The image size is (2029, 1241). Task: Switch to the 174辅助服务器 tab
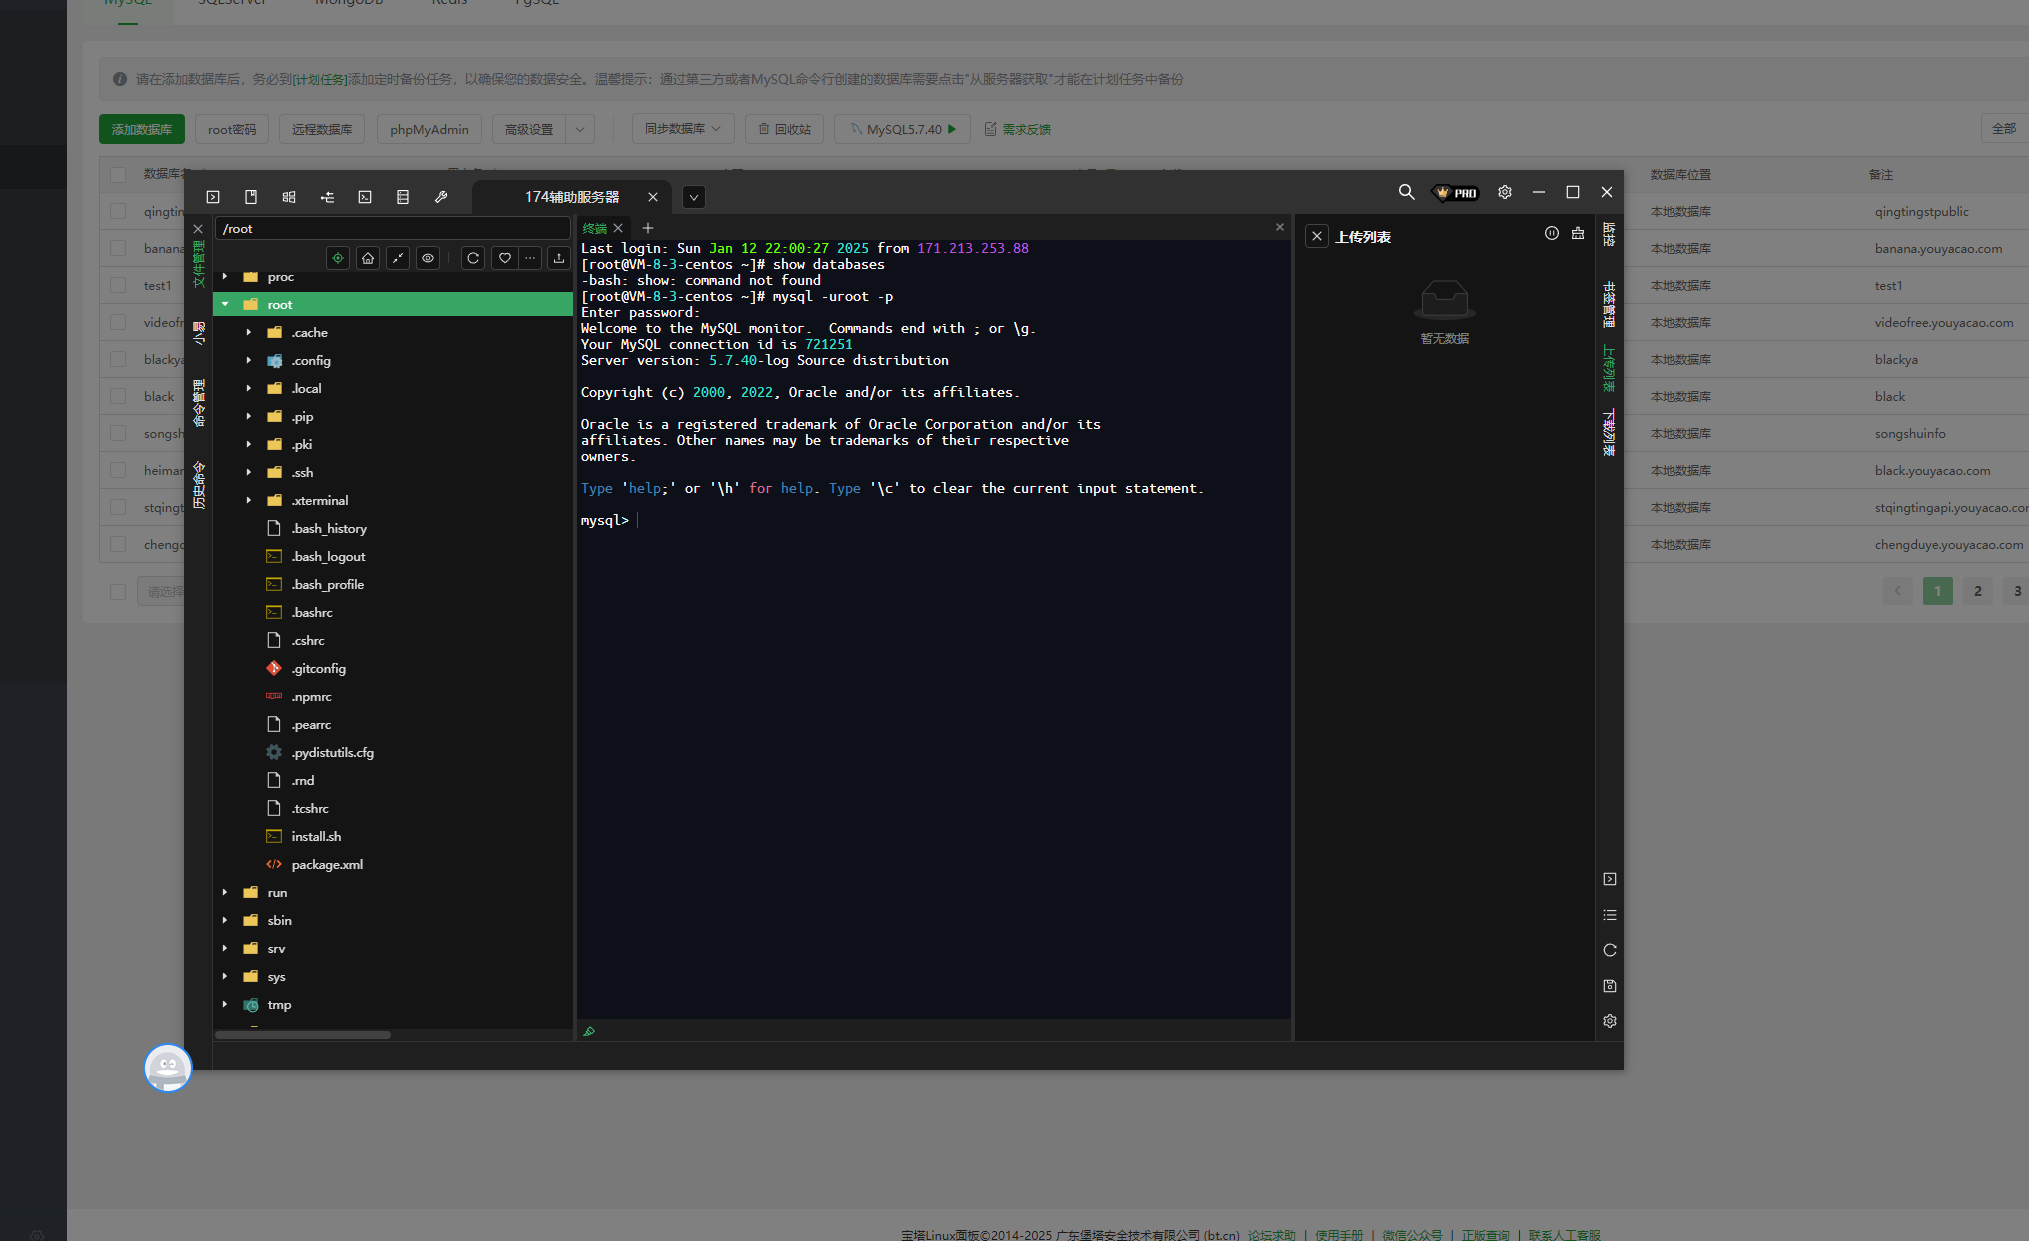click(571, 197)
